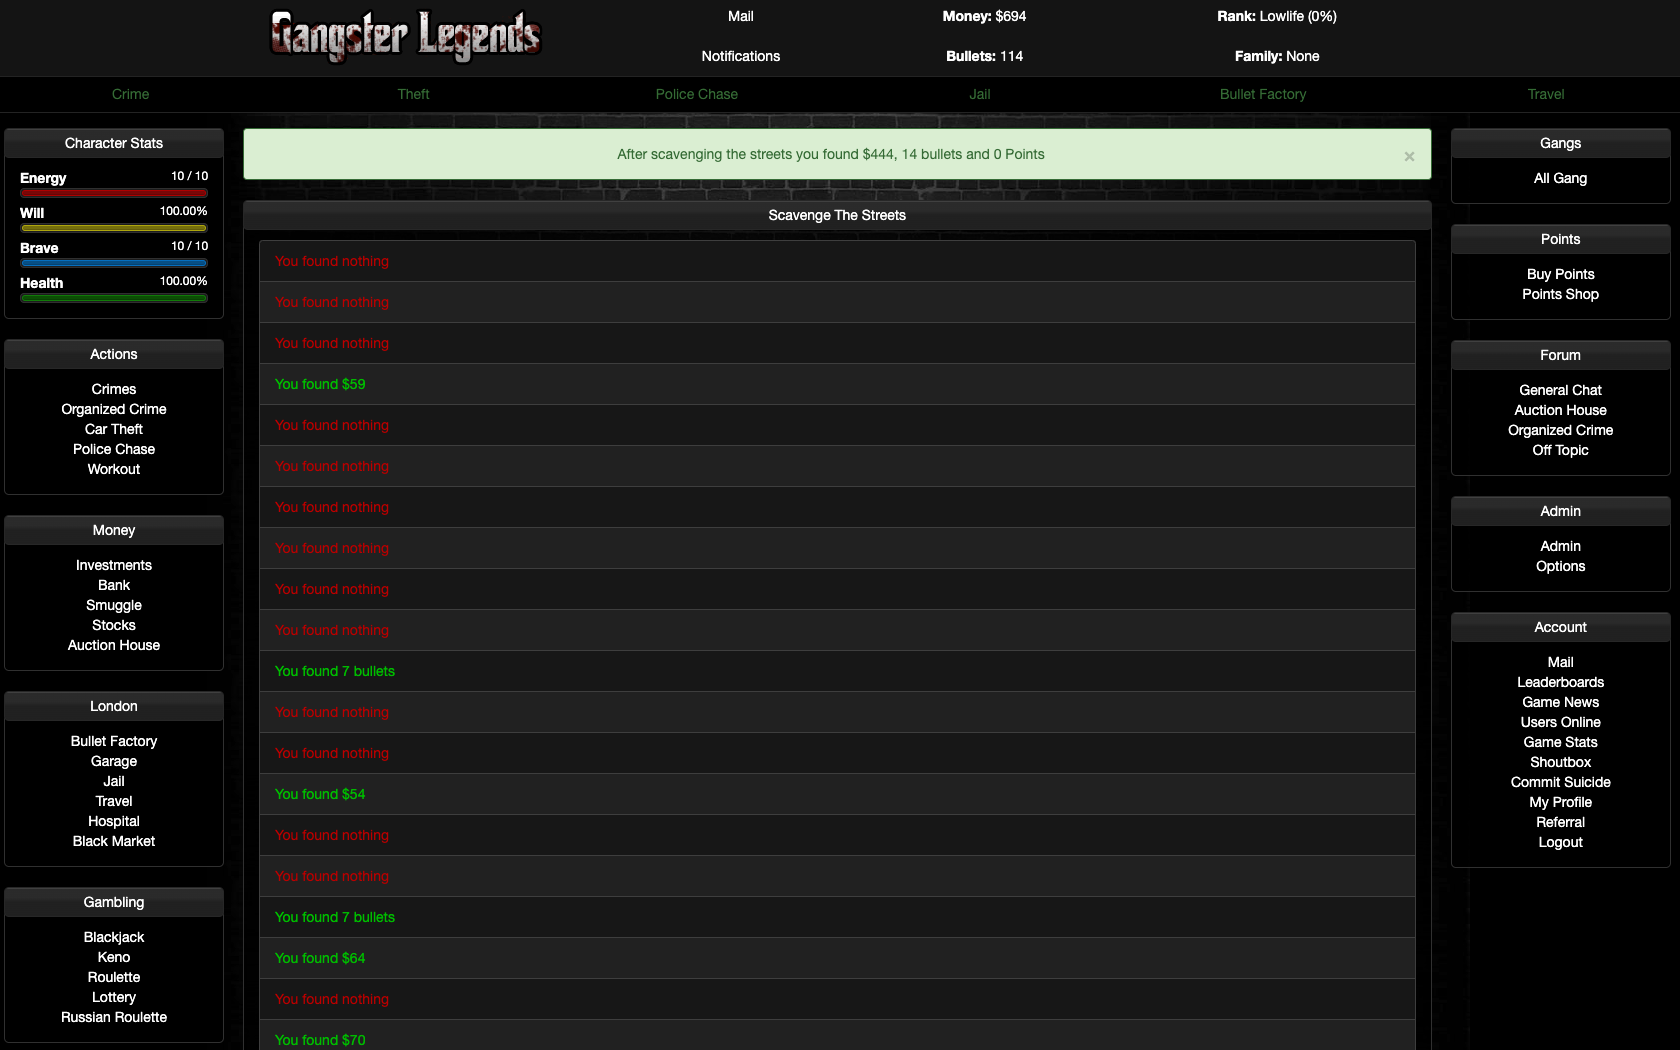Open Mail in the header

tap(740, 16)
